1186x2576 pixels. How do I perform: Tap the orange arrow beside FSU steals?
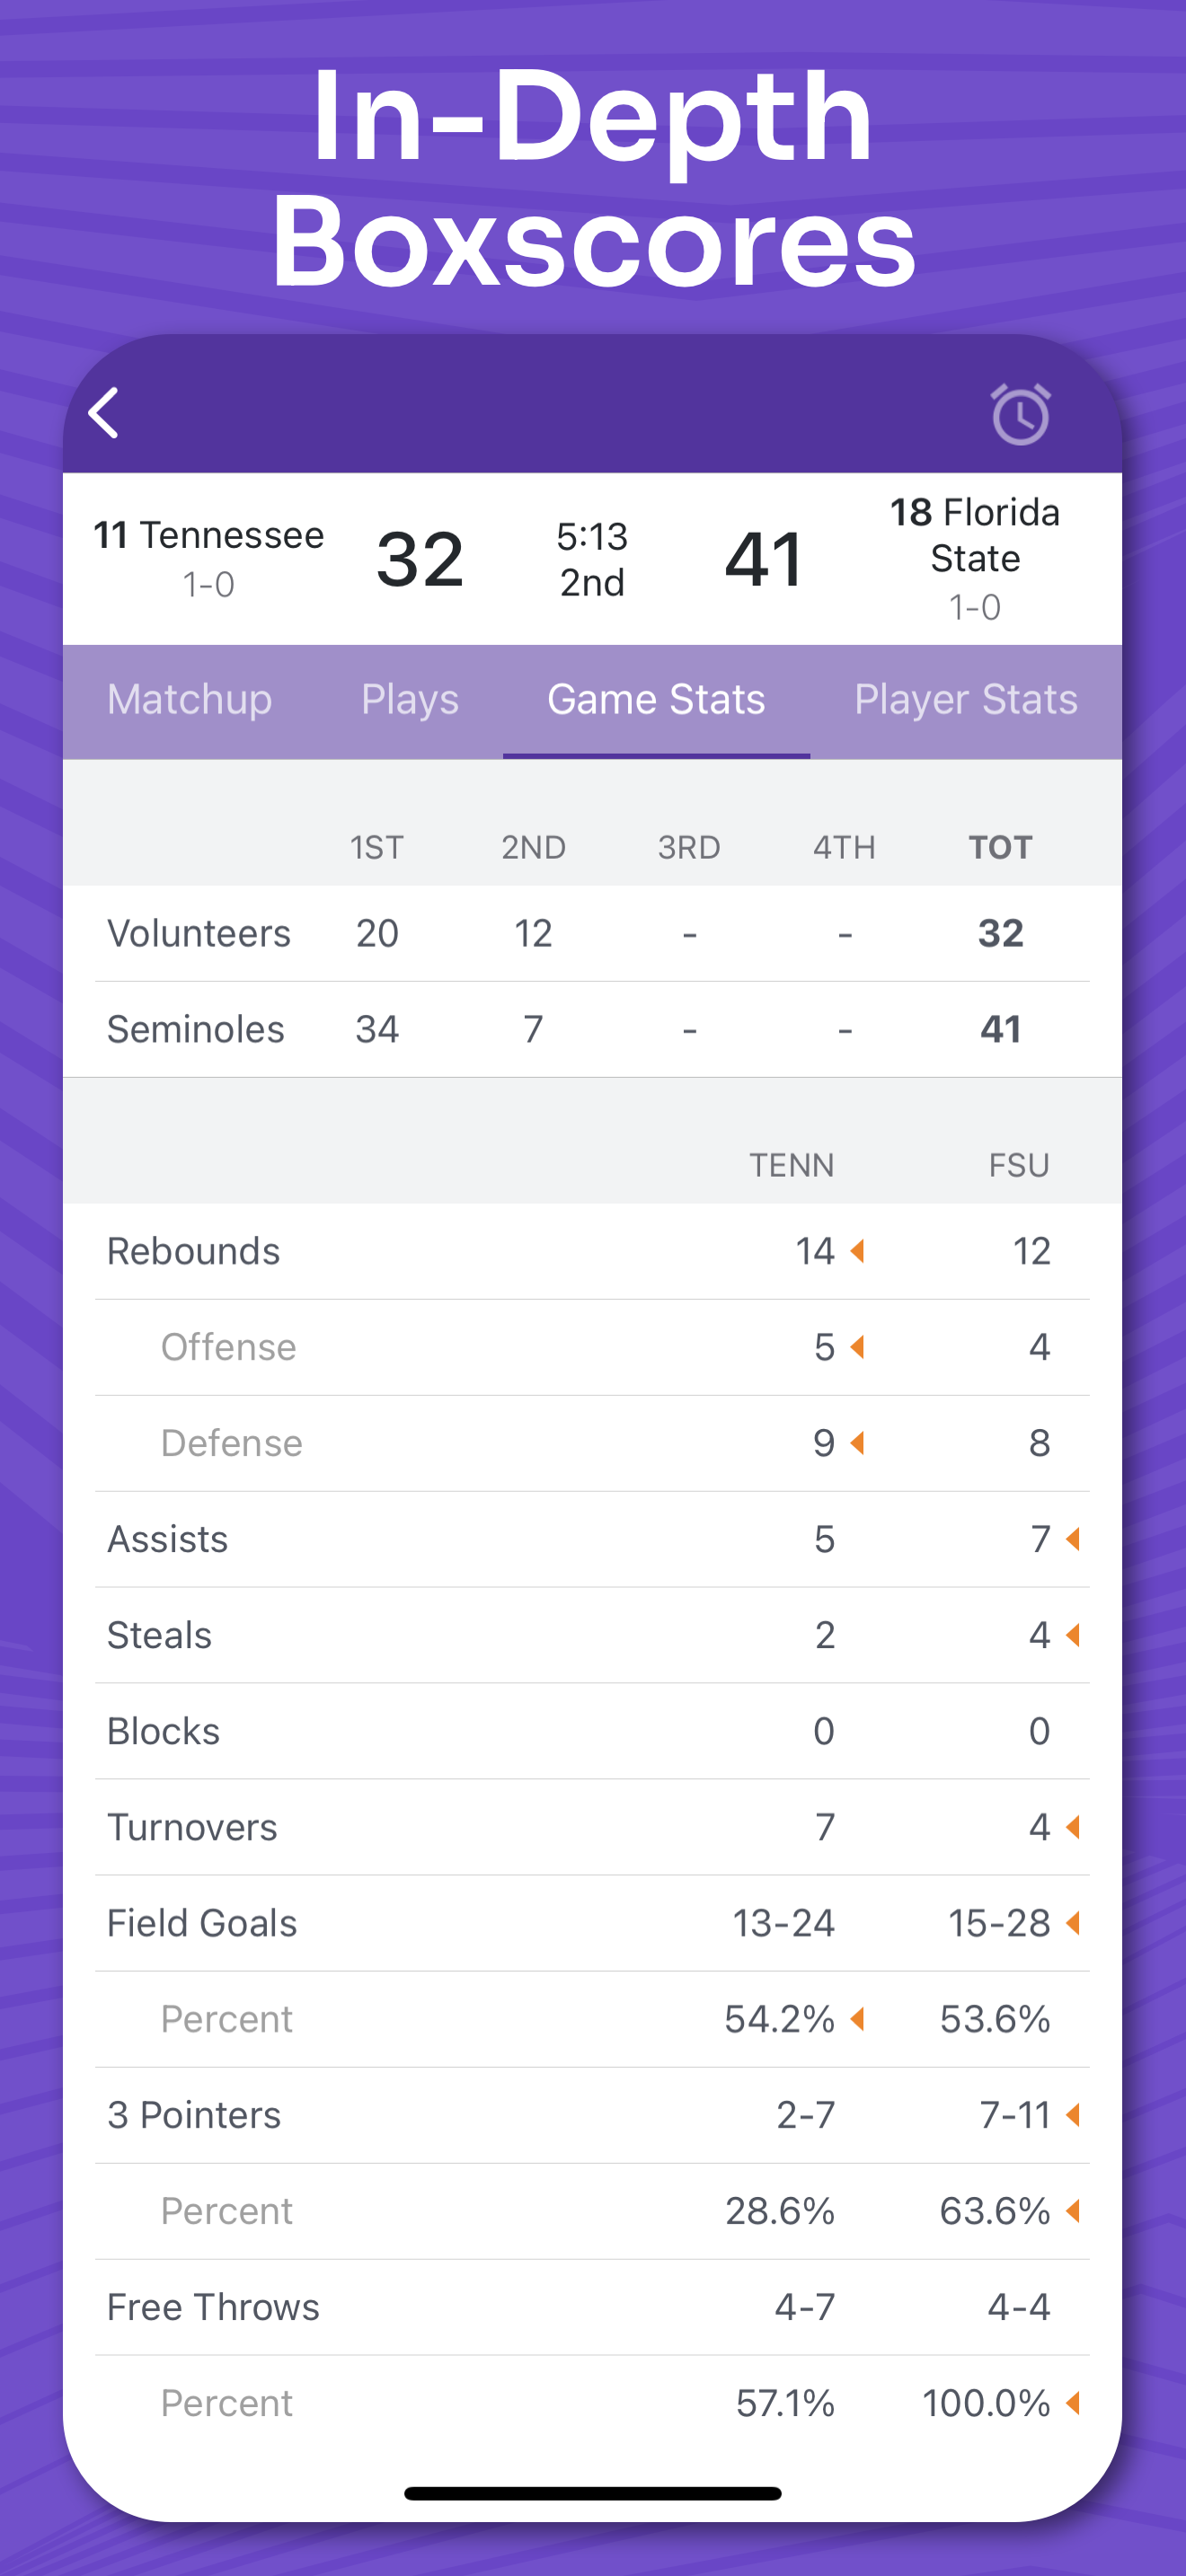pos(1074,1635)
